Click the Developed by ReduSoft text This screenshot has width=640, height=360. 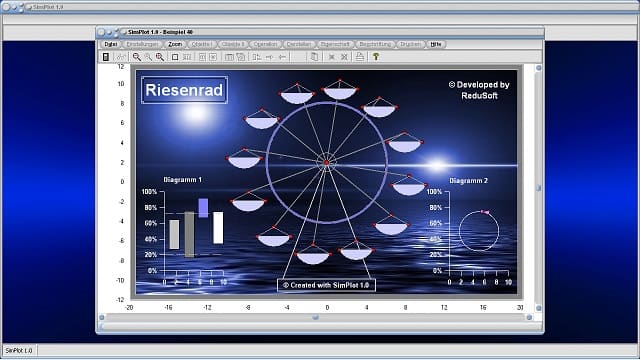[x=479, y=90]
